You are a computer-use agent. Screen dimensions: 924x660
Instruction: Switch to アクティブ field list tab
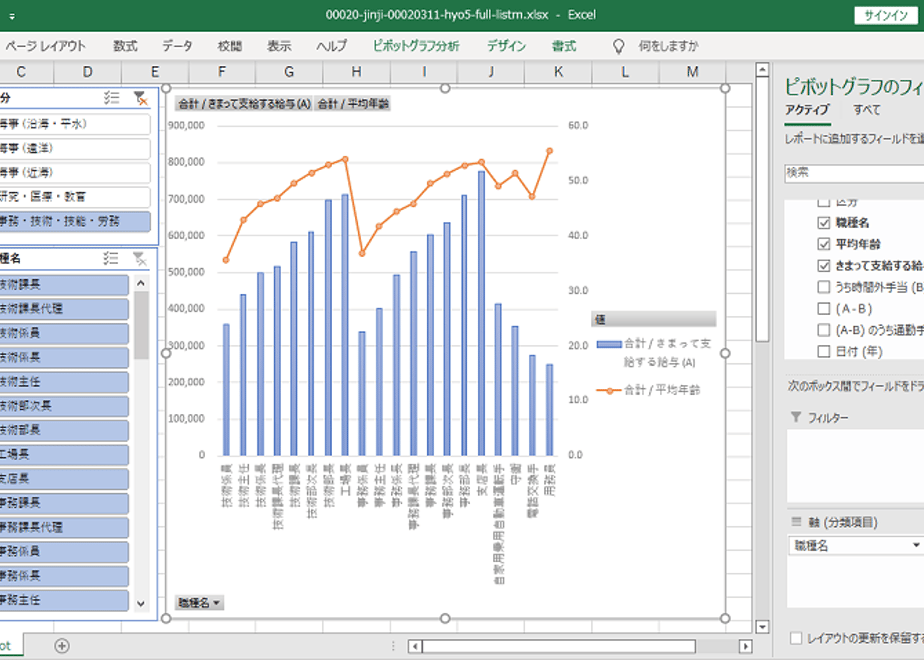click(807, 110)
